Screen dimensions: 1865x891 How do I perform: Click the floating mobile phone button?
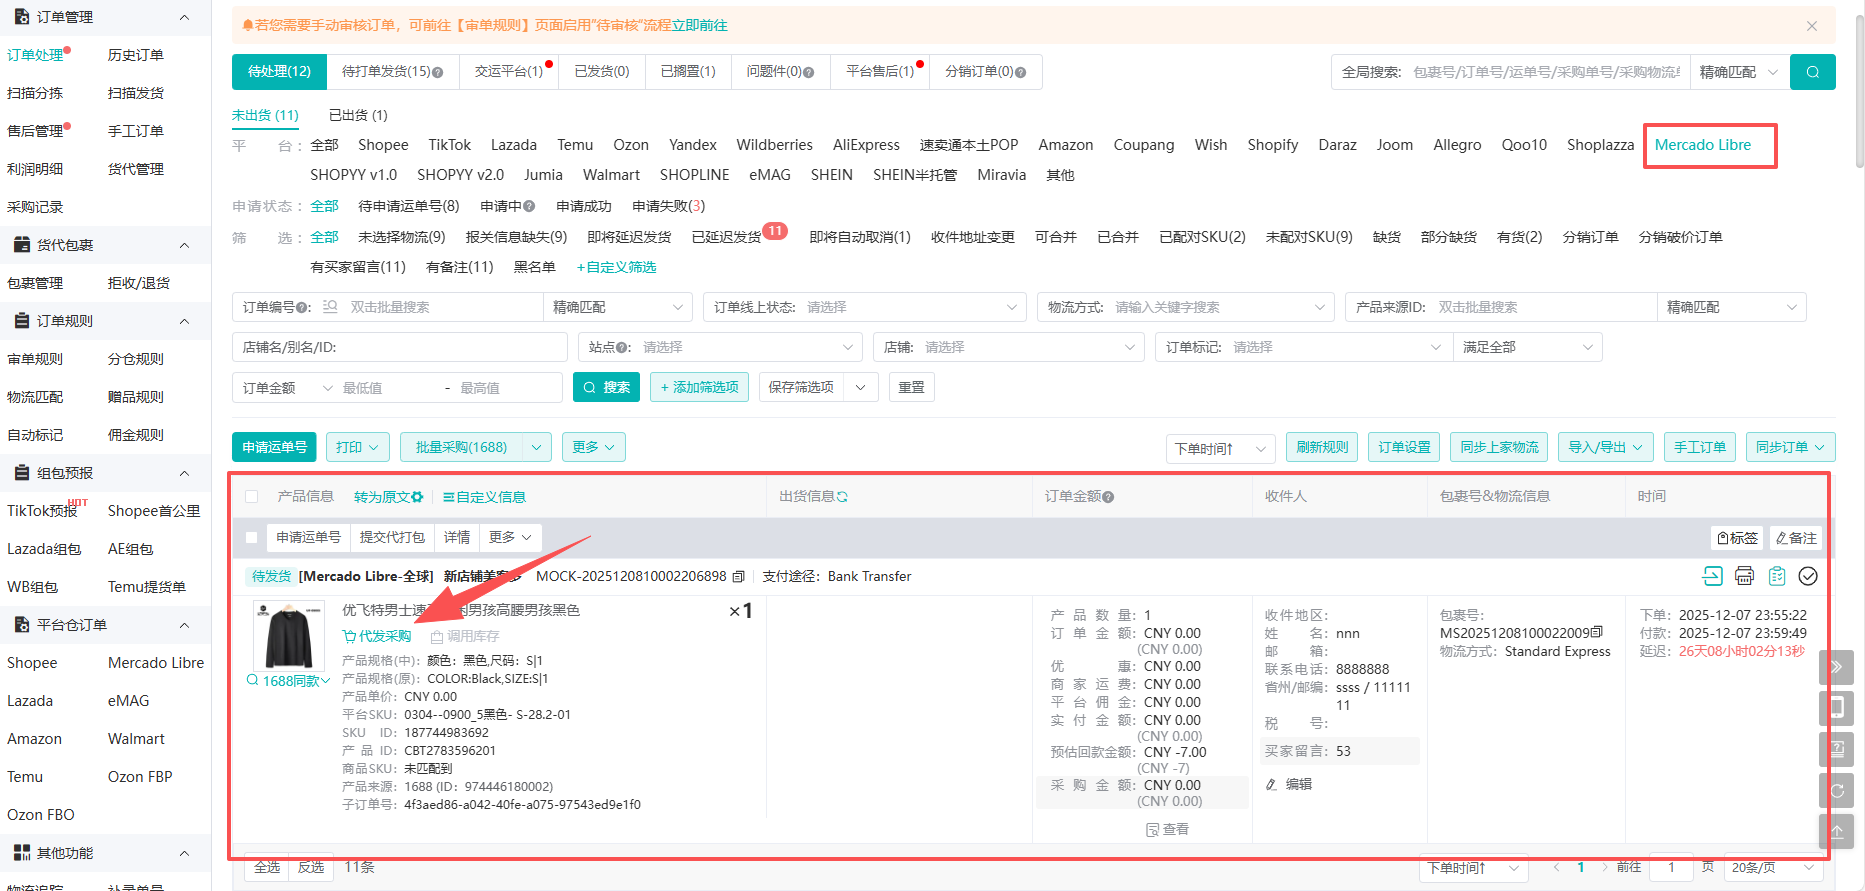pyautogui.click(x=1836, y=708)
